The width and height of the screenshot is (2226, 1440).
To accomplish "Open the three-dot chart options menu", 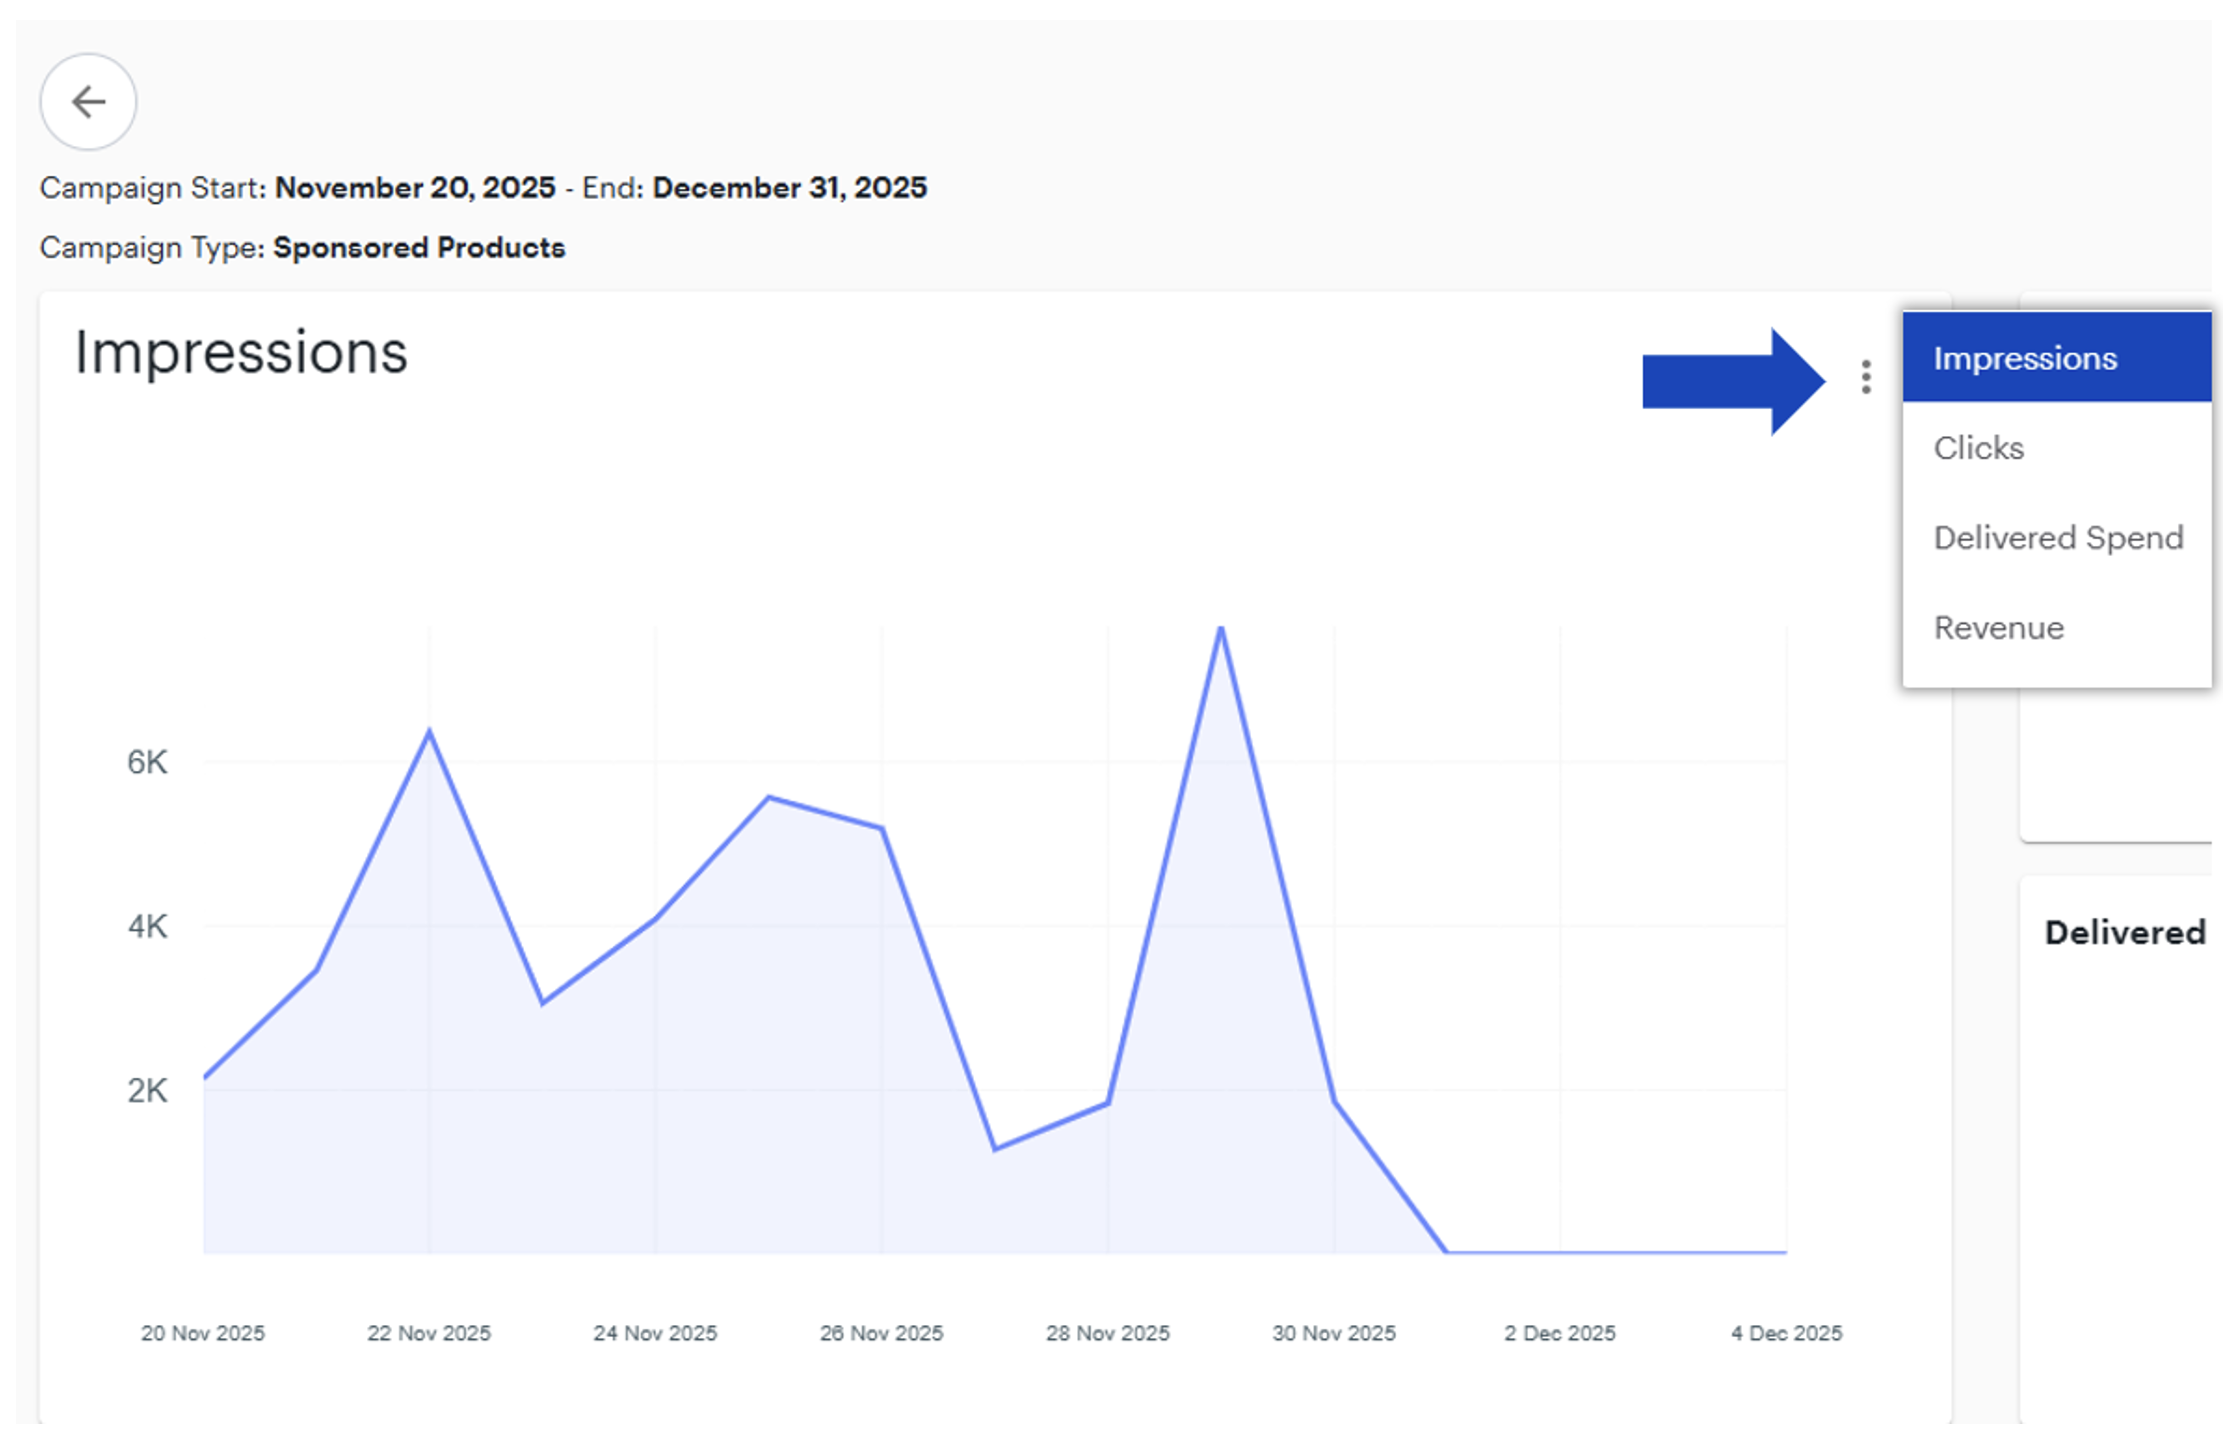I will click(x=1865, y=377).
